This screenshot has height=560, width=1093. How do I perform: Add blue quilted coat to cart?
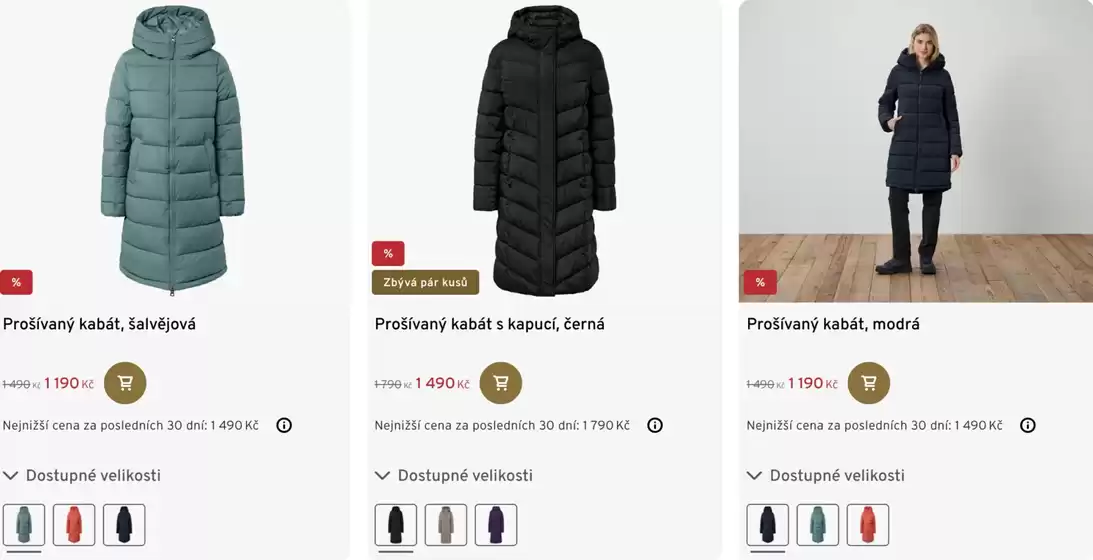(869, 383)
